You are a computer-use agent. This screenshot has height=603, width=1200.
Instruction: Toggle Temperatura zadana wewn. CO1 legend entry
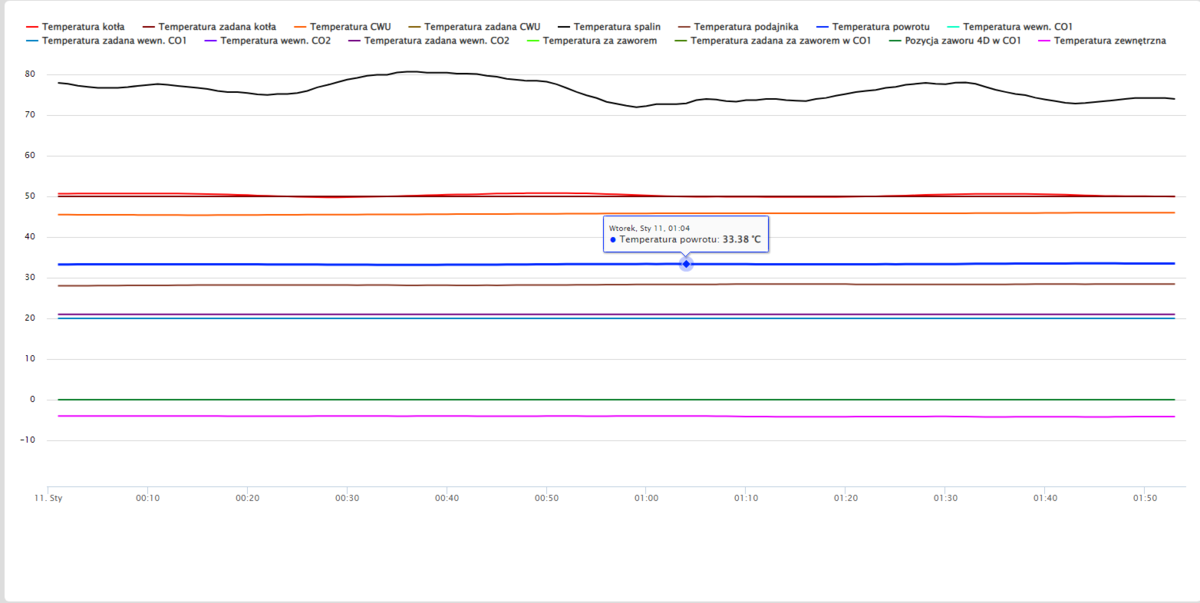[x=115, y=41]
